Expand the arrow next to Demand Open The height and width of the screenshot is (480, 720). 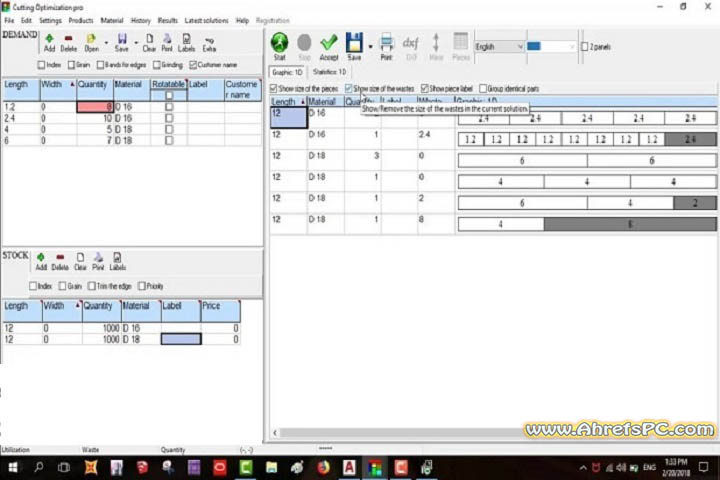106,43
